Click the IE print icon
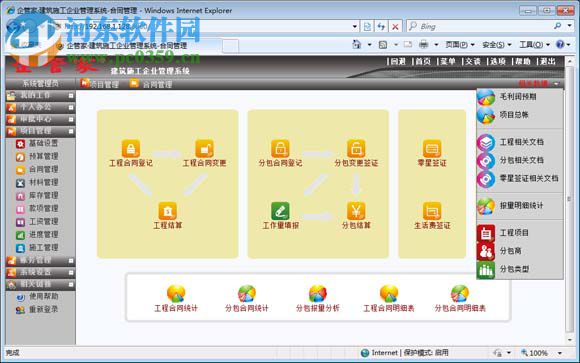This screenshot has height=363, width=580. tap(424, 45)
